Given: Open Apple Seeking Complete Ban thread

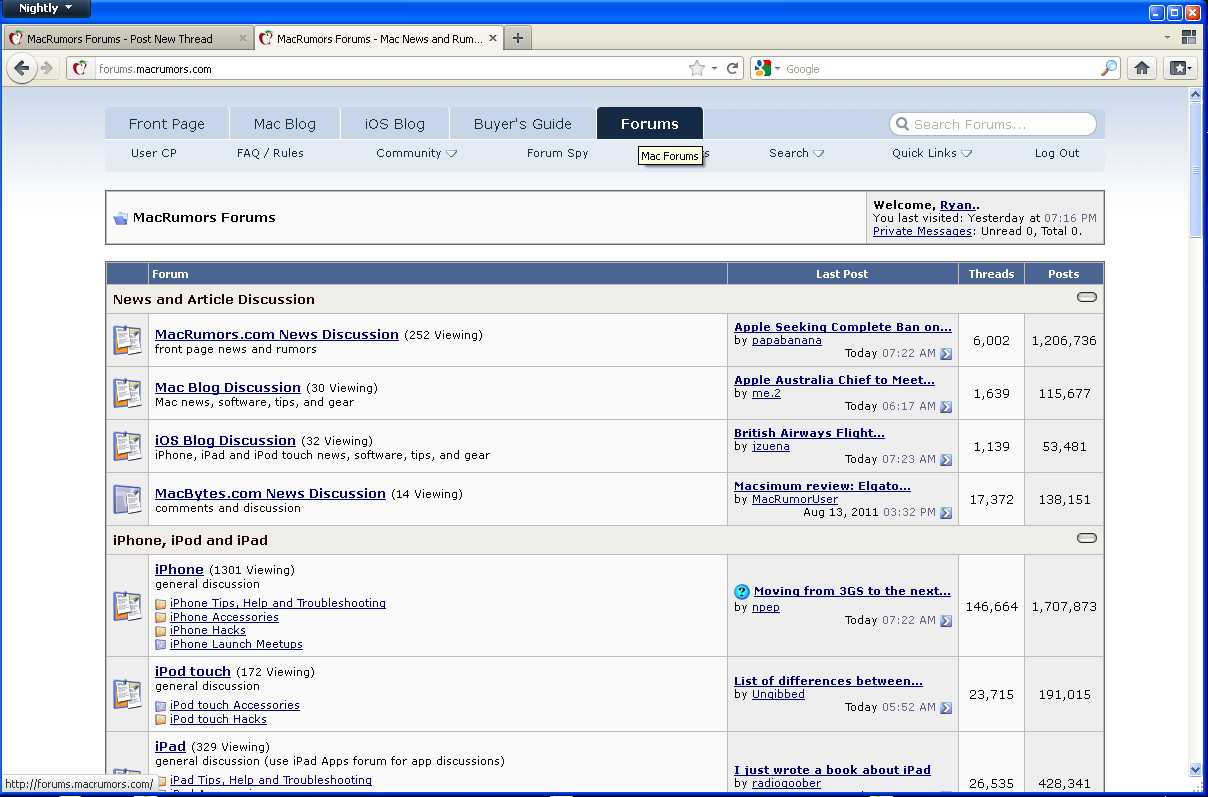Looking at the screenshot, I should point(843,327).
